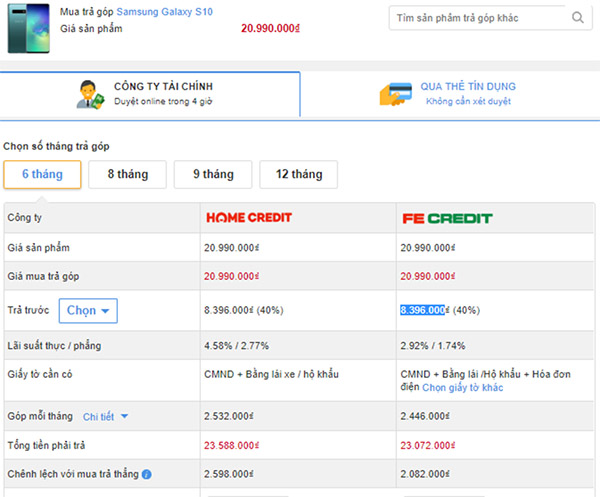Click CMND + Bằng lái xe / hộ khẩu text
600x497 pixels.
[271, 374]
